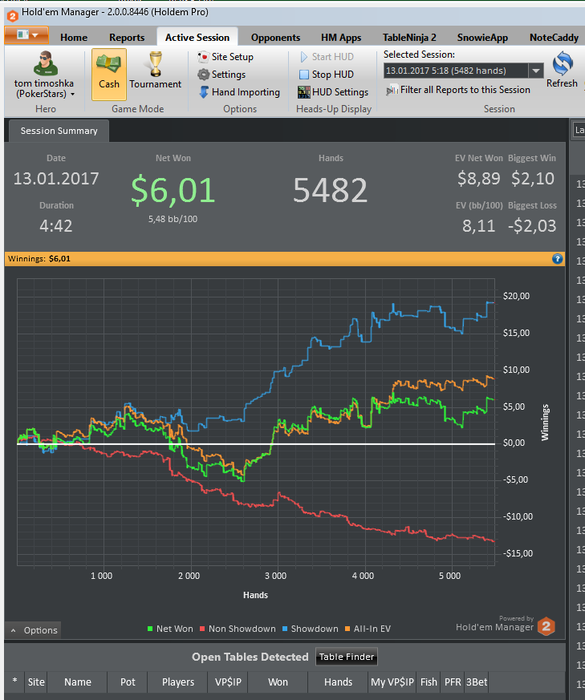The image size is (585, 700).
Task: Open the SnowieApp tab
Action: pos(482,38)
